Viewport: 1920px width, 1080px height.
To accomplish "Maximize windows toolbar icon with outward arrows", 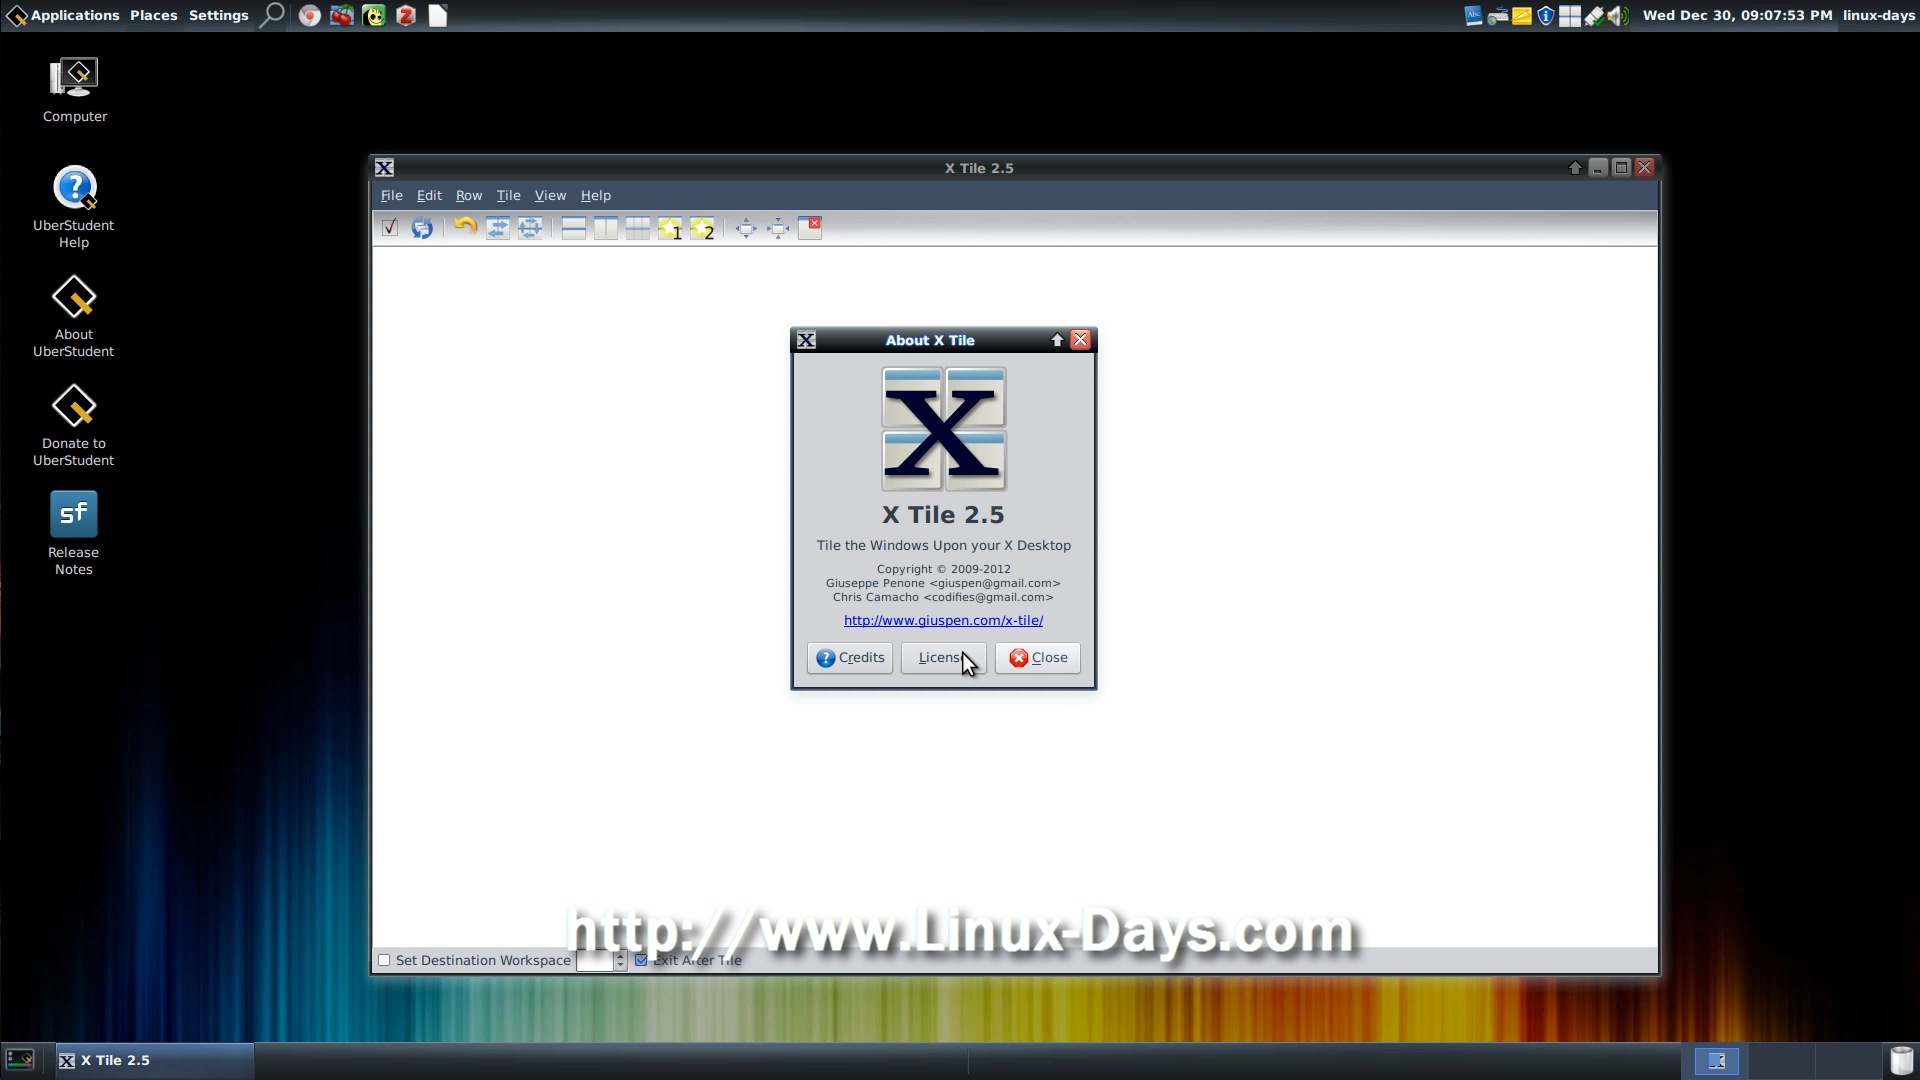I will (746, 228).
